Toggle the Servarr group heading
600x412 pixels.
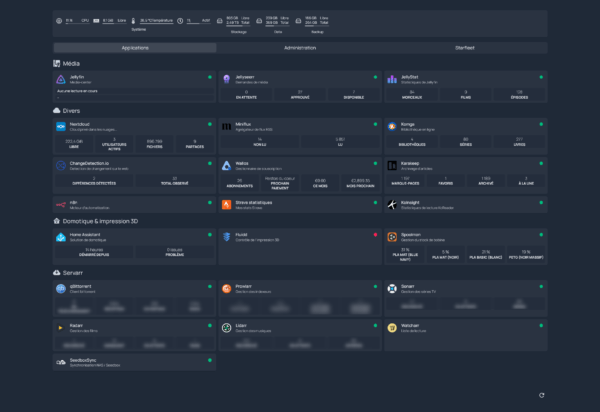coord(75,272)
